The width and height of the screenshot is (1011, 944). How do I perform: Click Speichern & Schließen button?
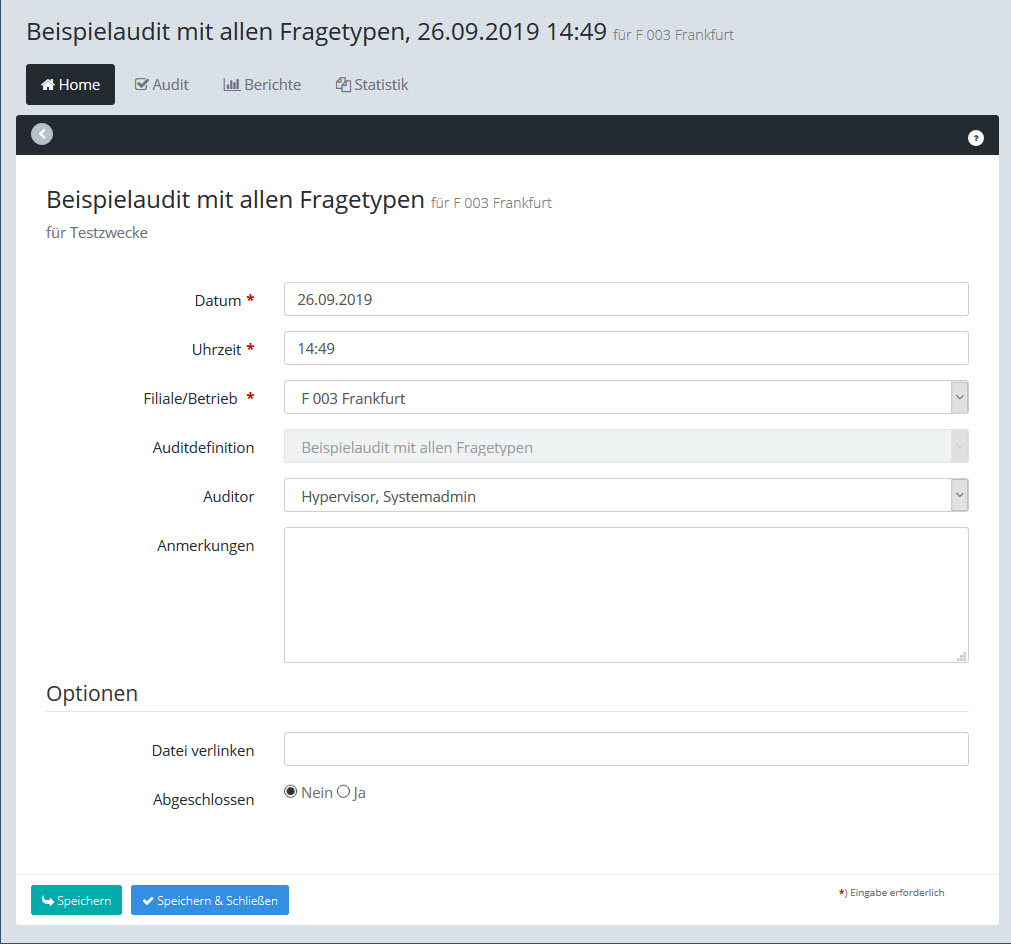click(210, 900)
